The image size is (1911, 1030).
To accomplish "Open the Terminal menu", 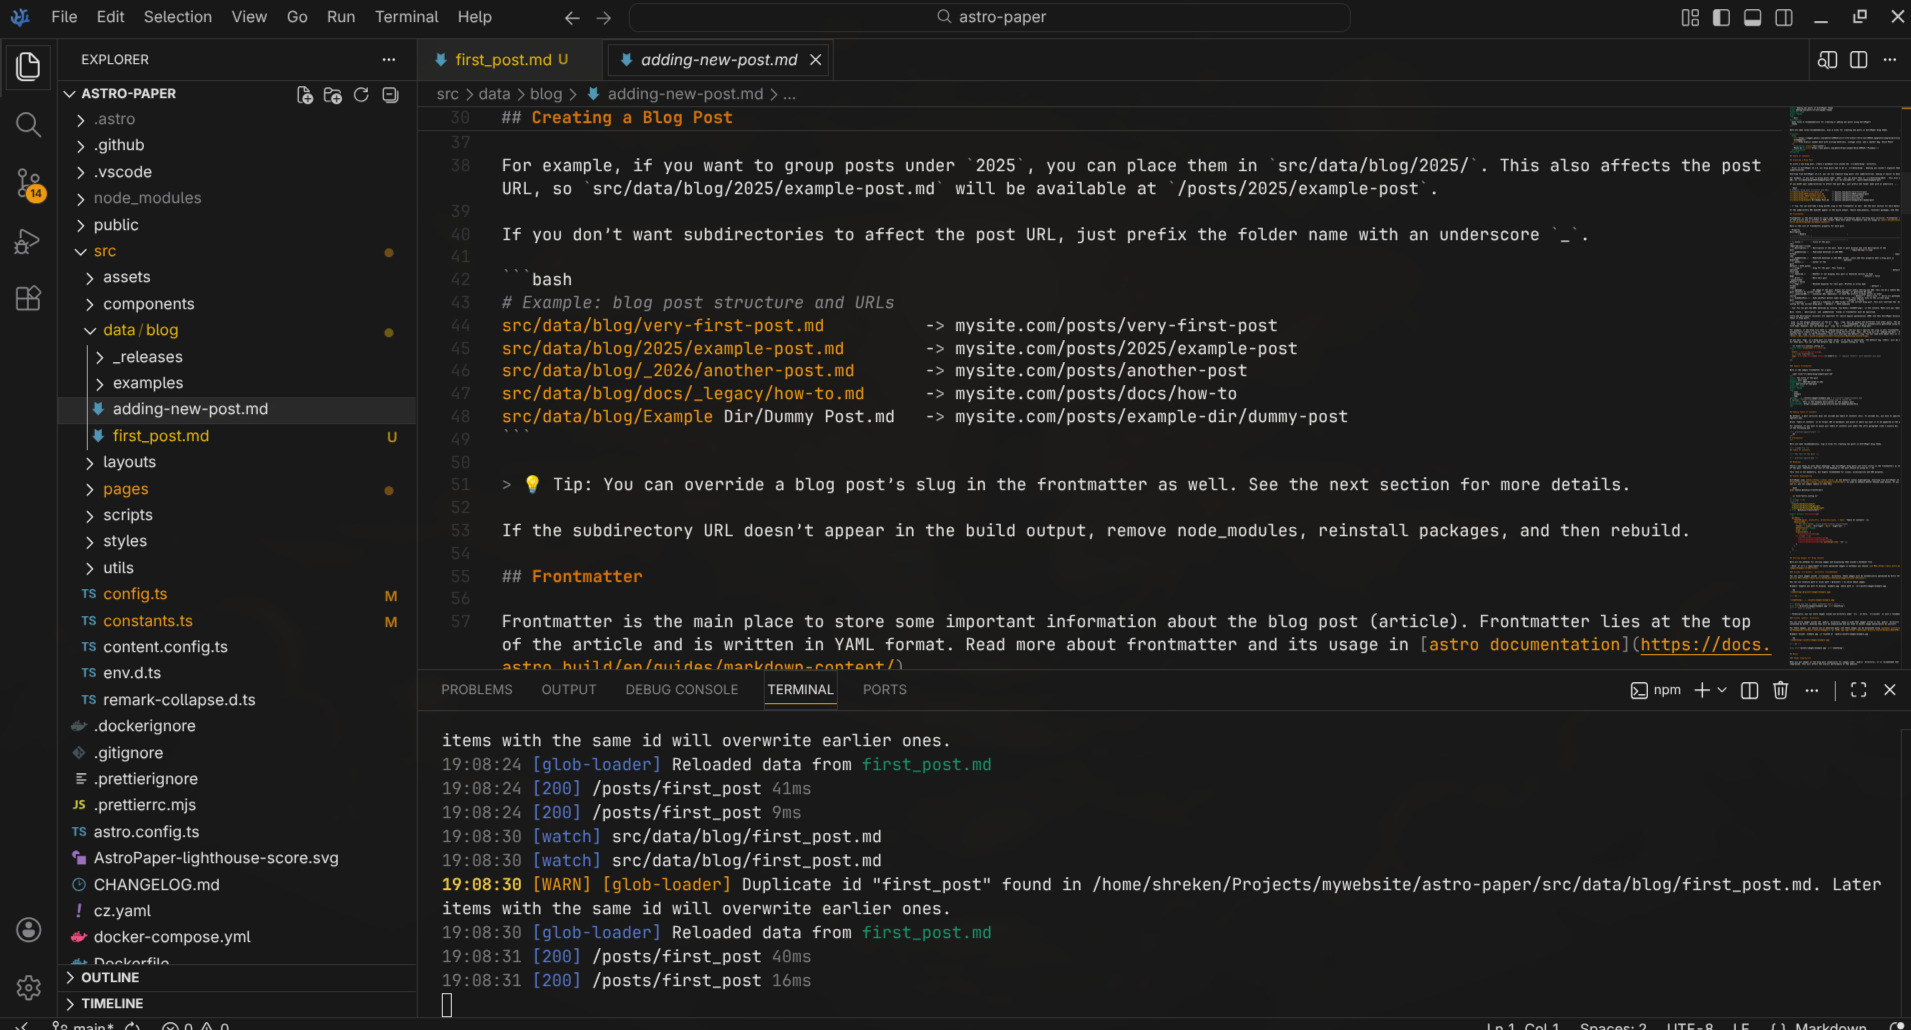I will [406, 17].
